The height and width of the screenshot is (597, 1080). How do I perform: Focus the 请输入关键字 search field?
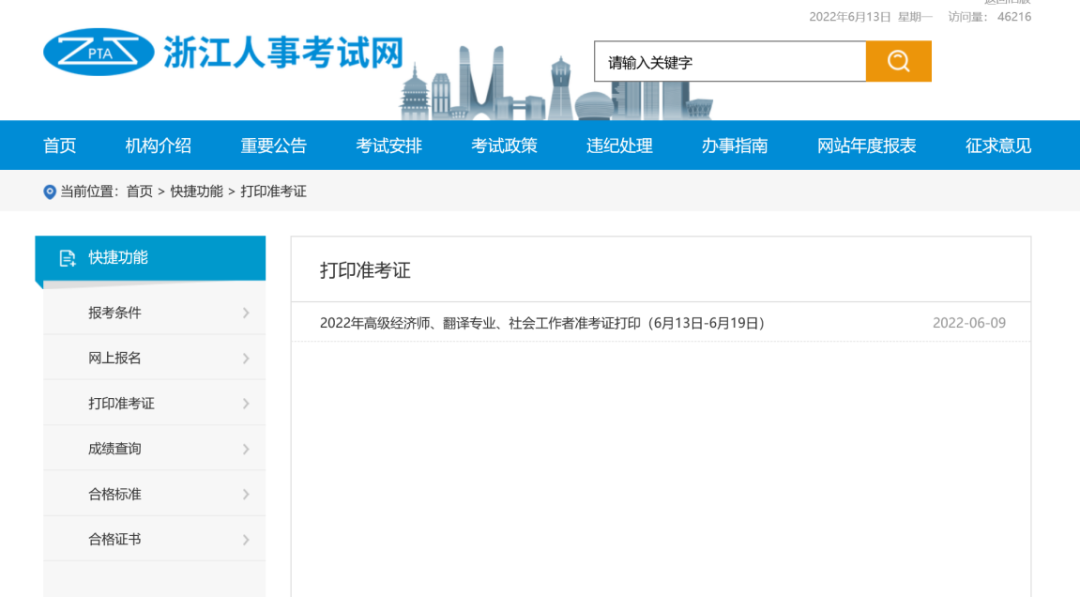[x=730, y=62]
